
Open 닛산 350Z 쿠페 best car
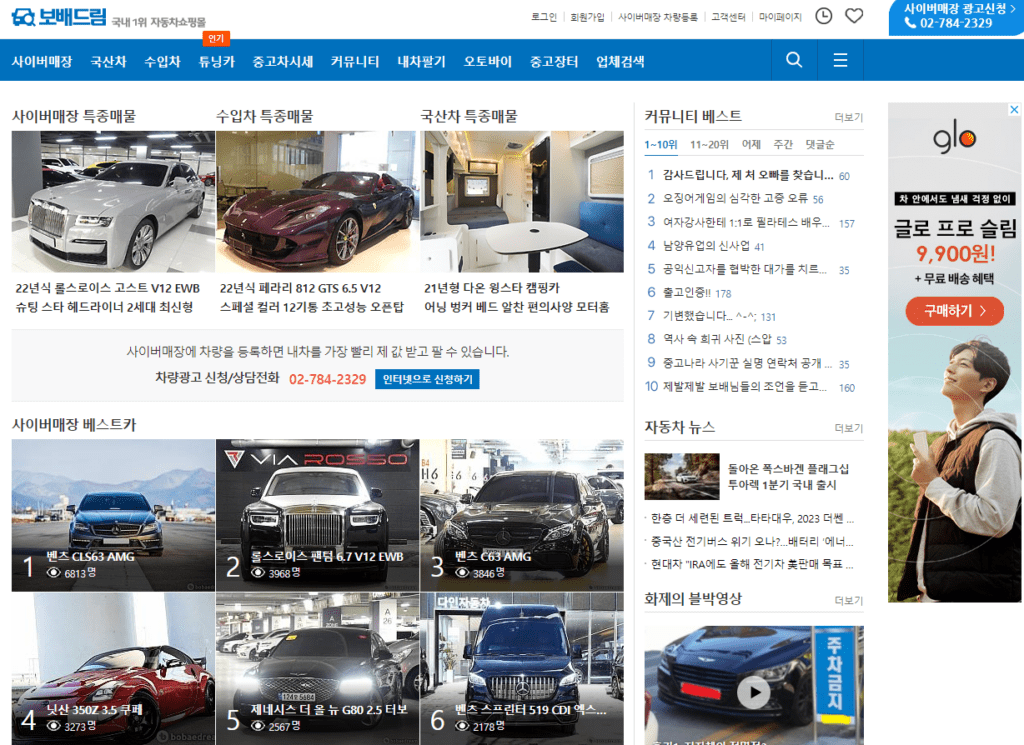click(113, 669)
